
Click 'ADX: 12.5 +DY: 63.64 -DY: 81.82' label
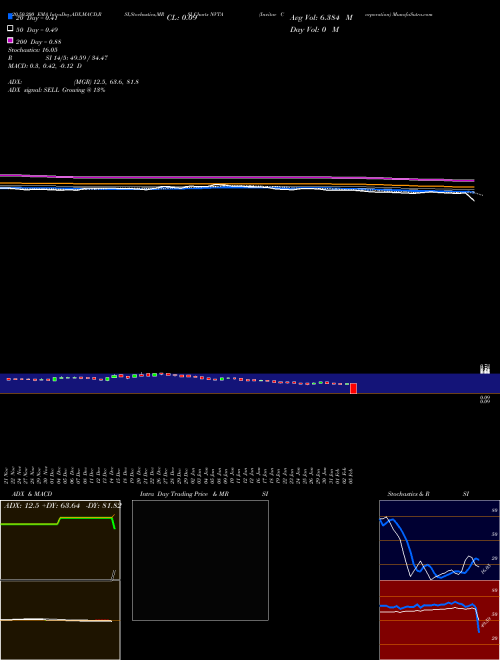[x=63, y=505]
